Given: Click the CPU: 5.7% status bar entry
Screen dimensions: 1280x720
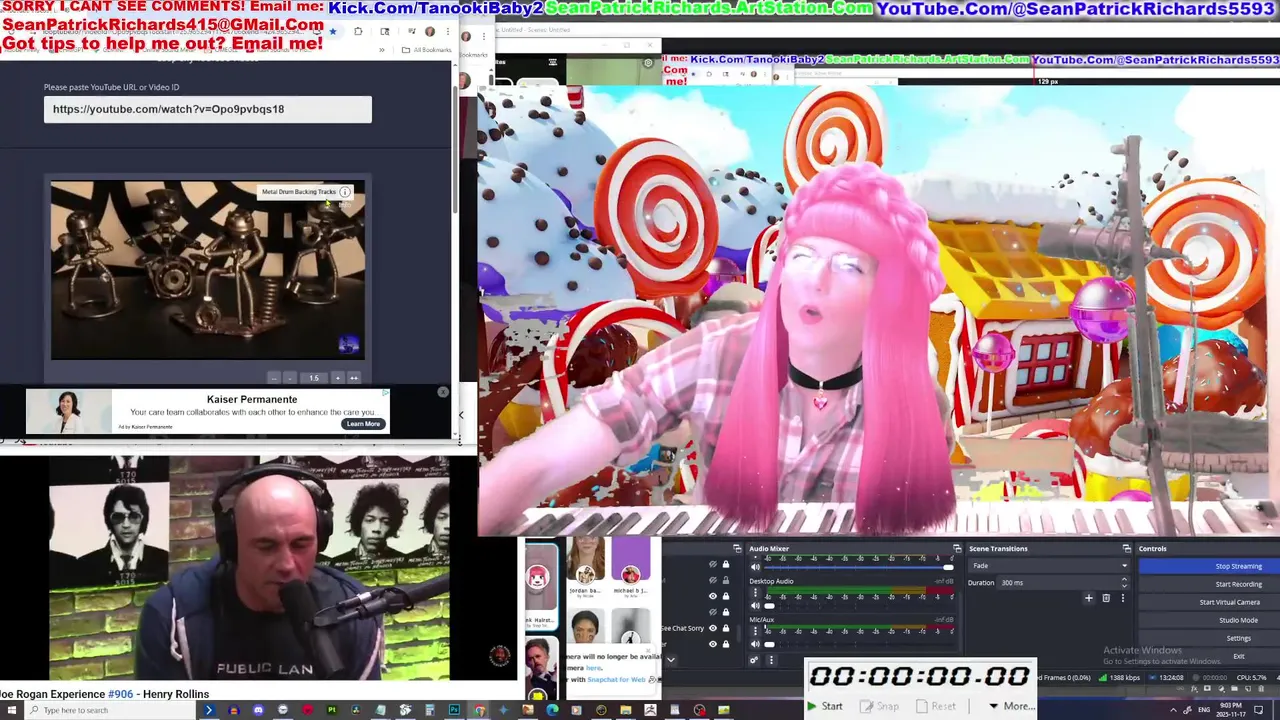Looking at the screenshot, I should [1251, 677].
